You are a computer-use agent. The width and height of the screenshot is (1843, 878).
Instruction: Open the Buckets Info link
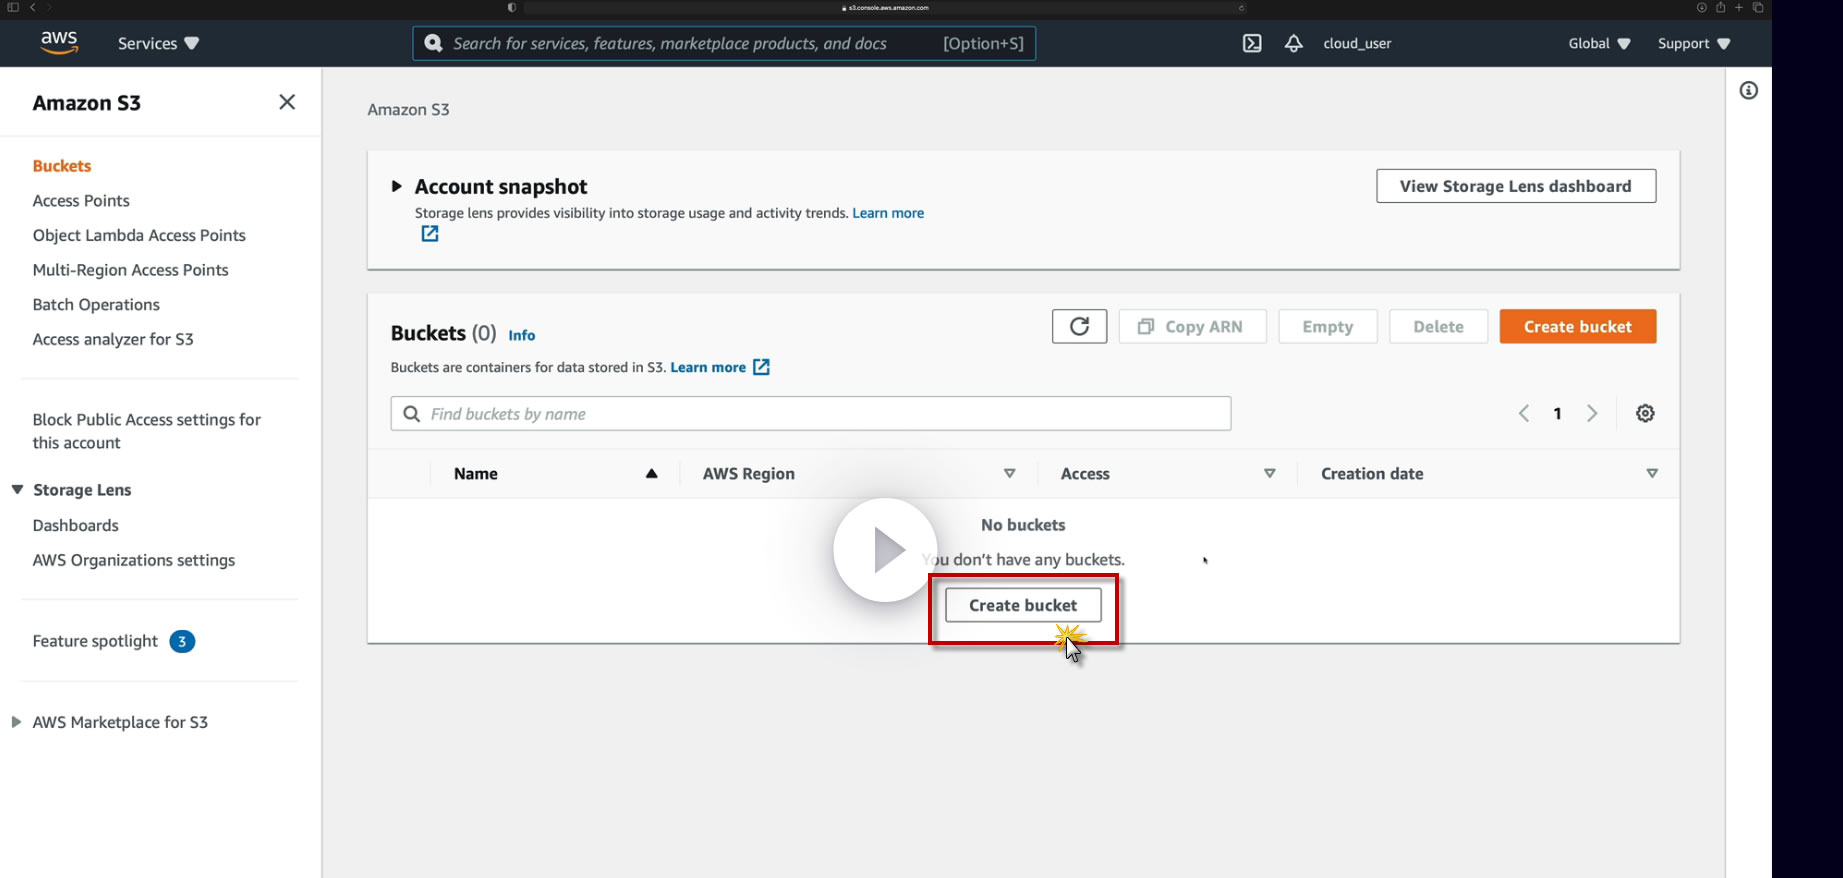tap(522, 336)
